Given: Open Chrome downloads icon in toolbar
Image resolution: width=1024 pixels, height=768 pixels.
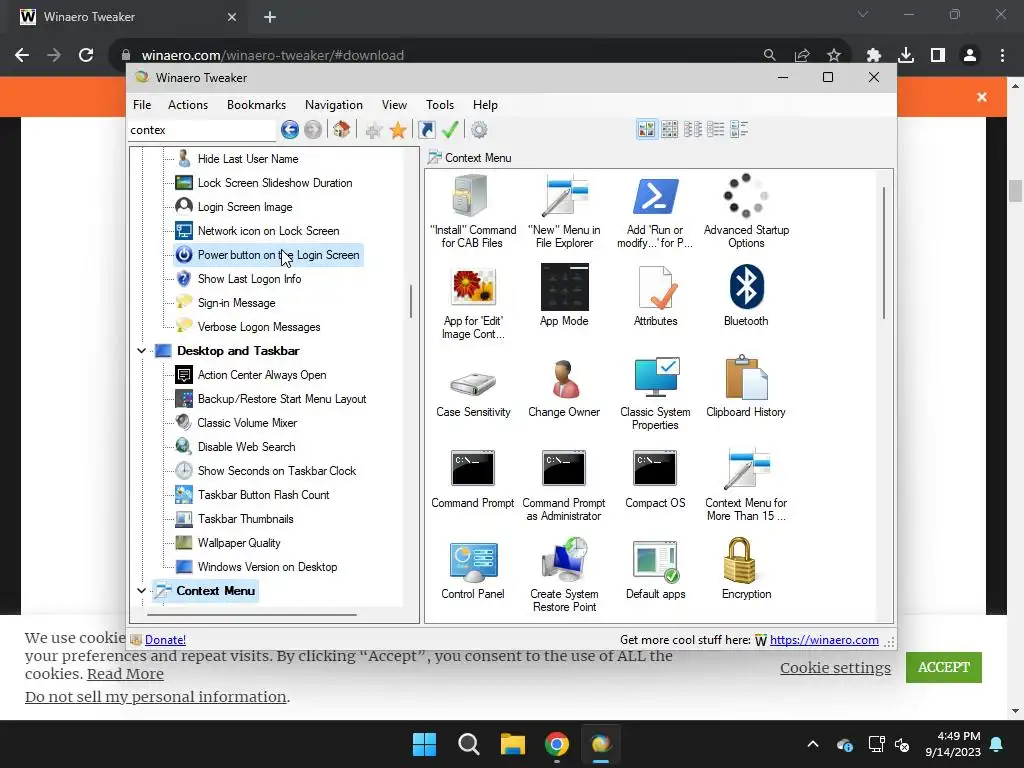Looking at the screenshot, I should tap(906, 56).
